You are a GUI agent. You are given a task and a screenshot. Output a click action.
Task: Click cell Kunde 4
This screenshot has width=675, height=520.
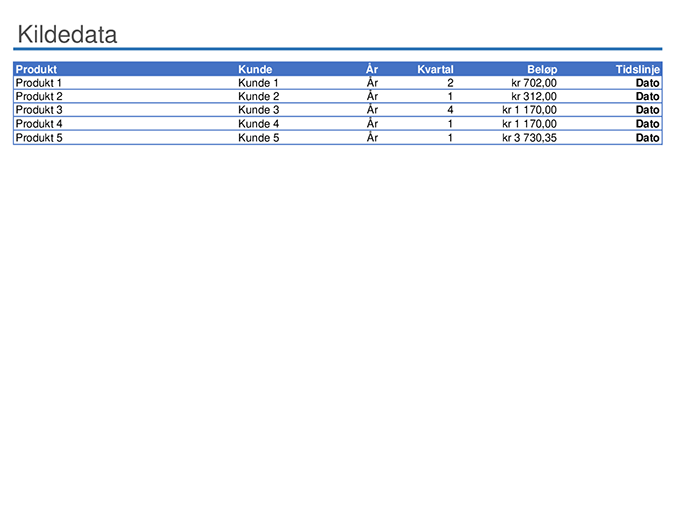(x=259, y=124)
